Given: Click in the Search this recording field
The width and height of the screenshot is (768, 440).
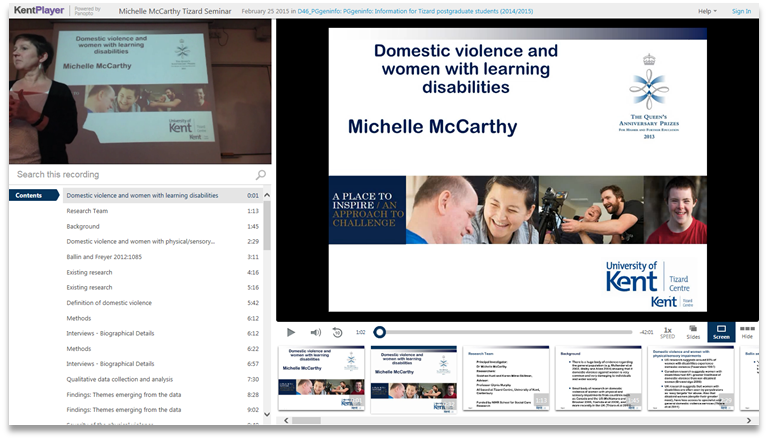Looking at the screenshot, I should pyautogui.click(x=132, y=174).
